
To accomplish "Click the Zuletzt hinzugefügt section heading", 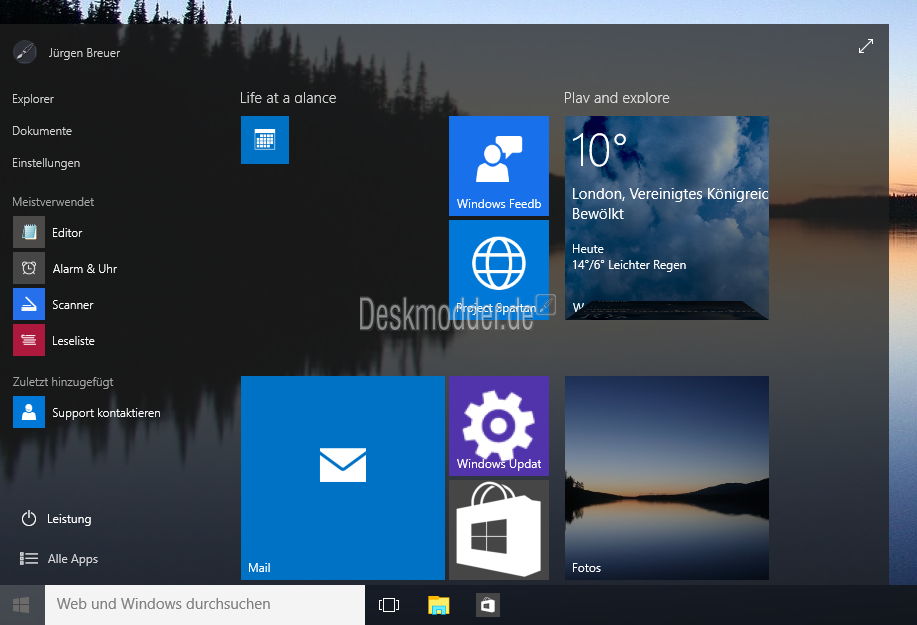I will click(x=63, y=382).
